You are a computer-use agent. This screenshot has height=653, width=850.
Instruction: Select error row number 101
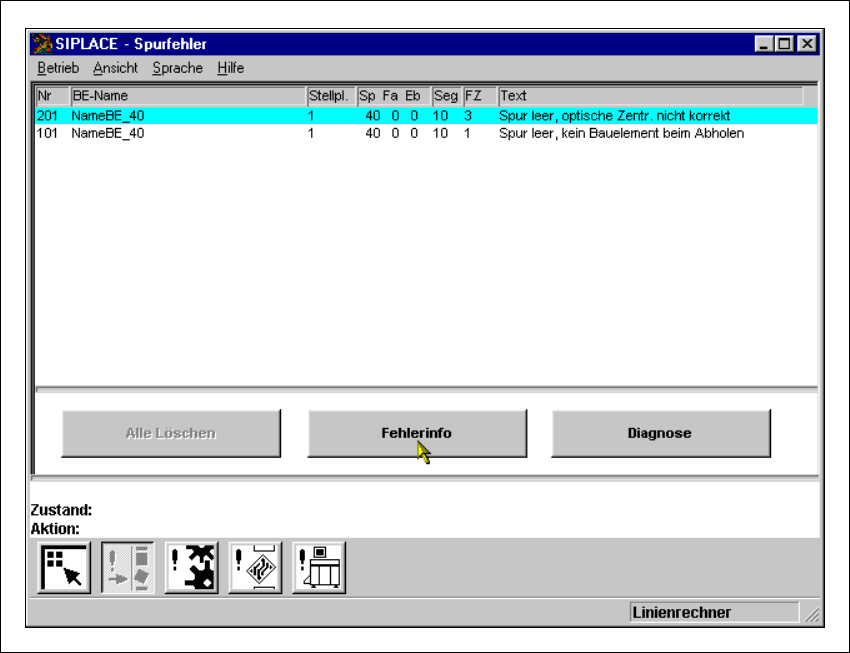click(426, 133)
